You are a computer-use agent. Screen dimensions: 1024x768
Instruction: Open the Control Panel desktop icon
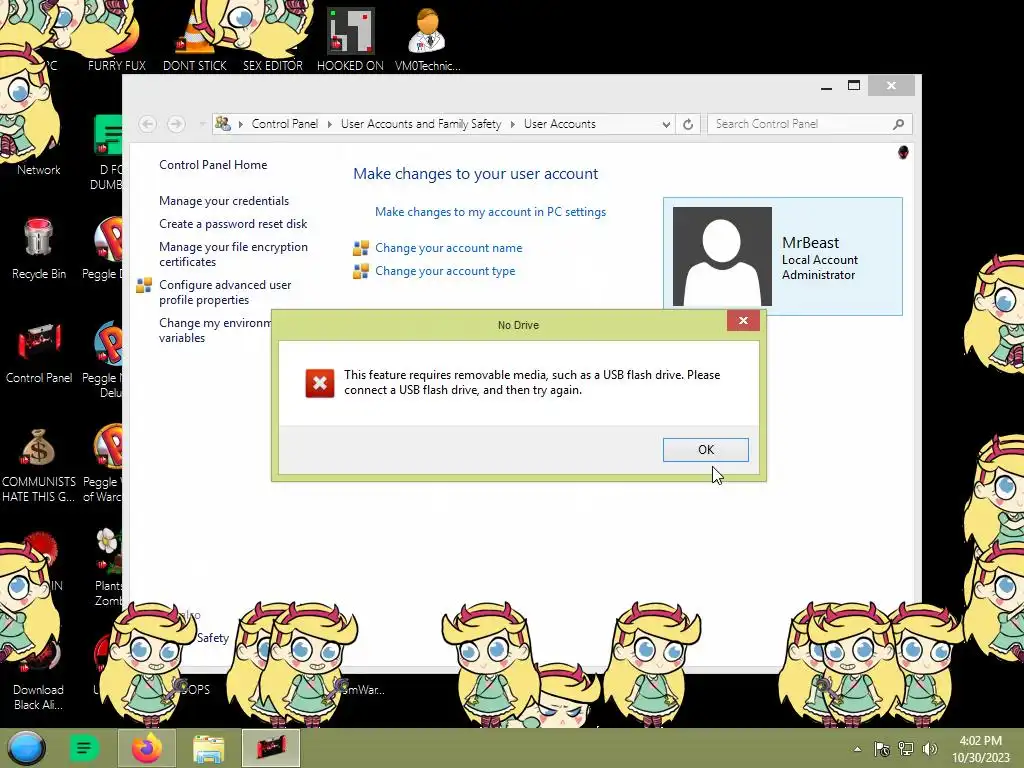point(39,353)
